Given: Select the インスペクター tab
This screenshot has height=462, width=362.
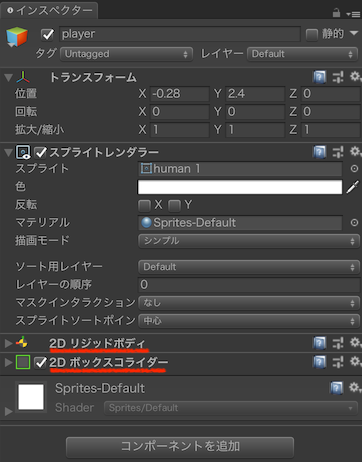Looking at the screenshot, I should [x=49, y=10].
